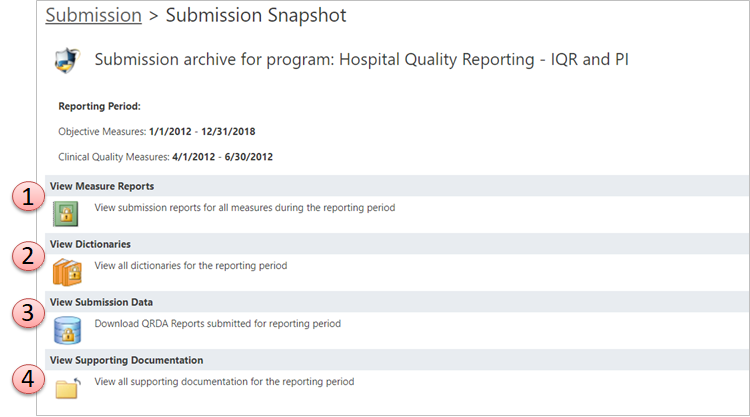Click the Objective Measures date range text
Viewport: 750px width, 417px height.
(202, 132)
